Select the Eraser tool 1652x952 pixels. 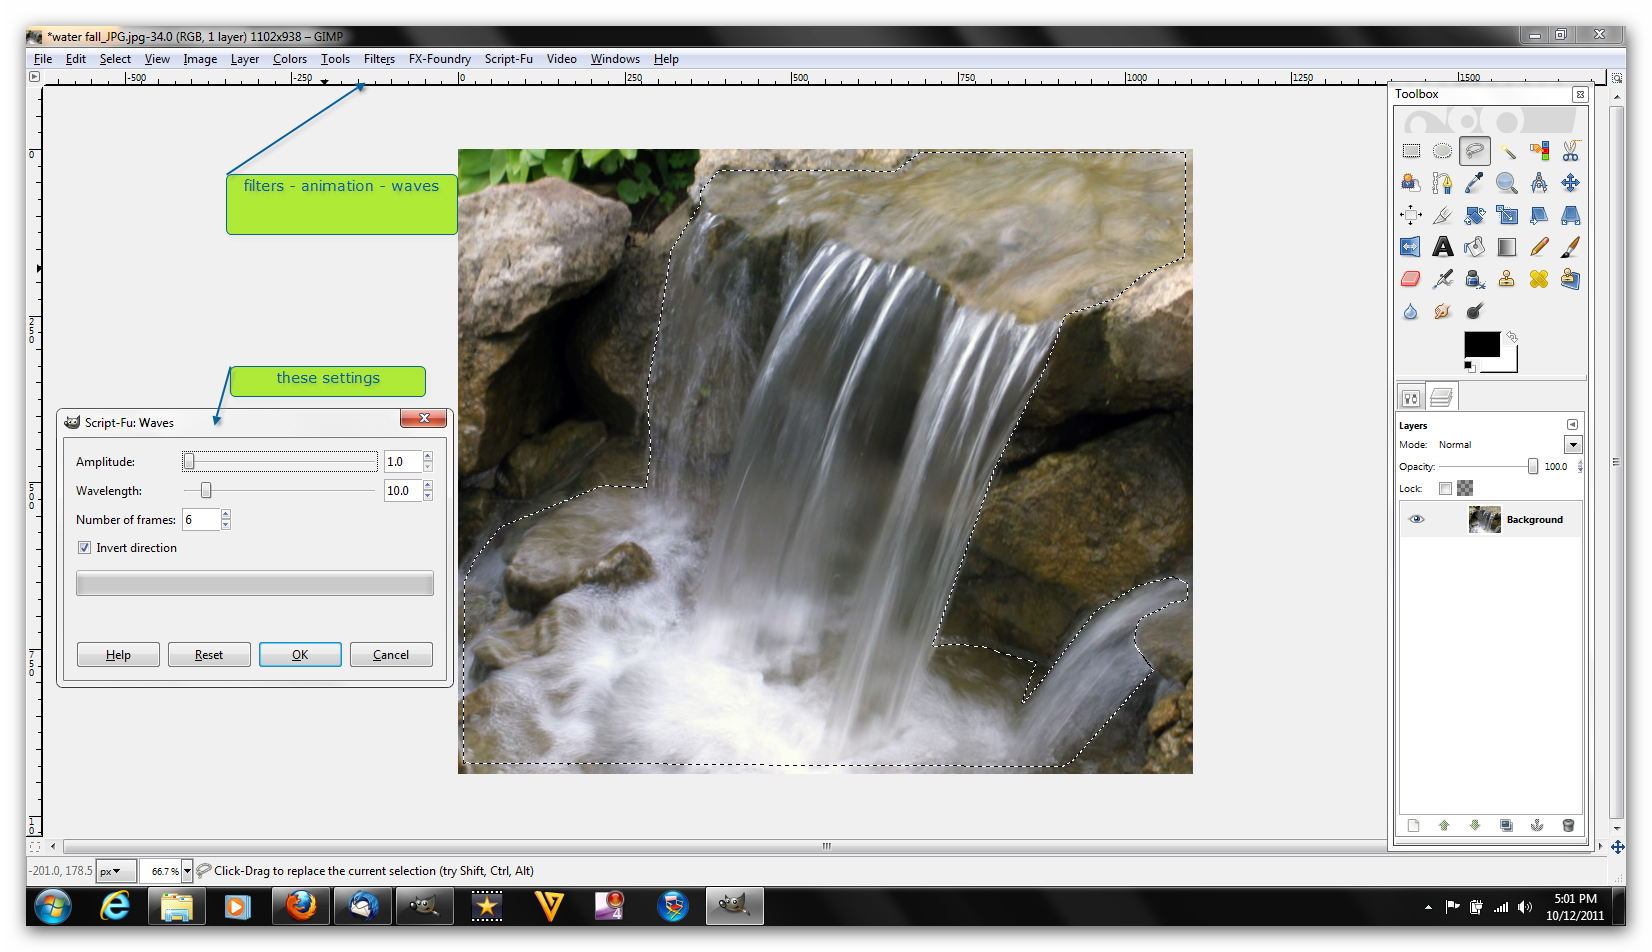tap(1410, 279)
